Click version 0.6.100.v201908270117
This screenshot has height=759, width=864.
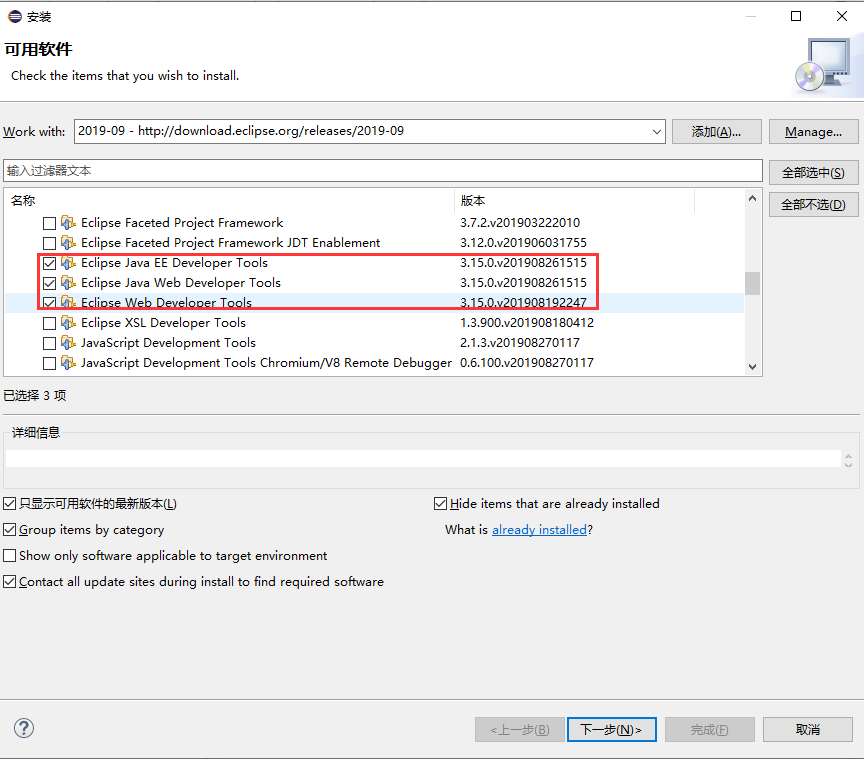pyautogui.click(x=527, y=363)
